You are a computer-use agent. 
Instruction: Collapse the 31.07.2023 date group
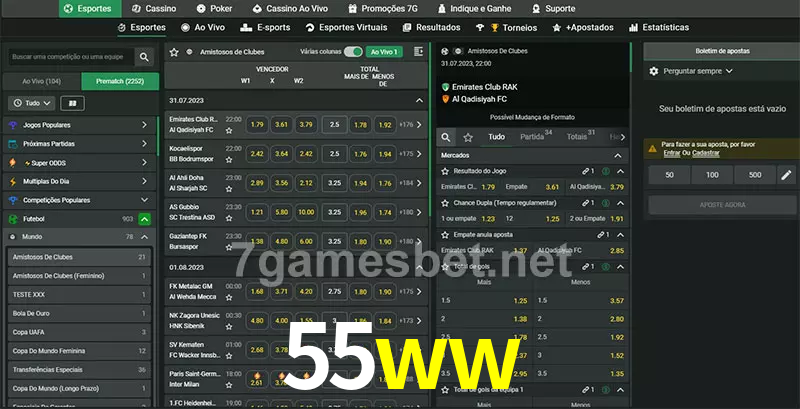419,101
